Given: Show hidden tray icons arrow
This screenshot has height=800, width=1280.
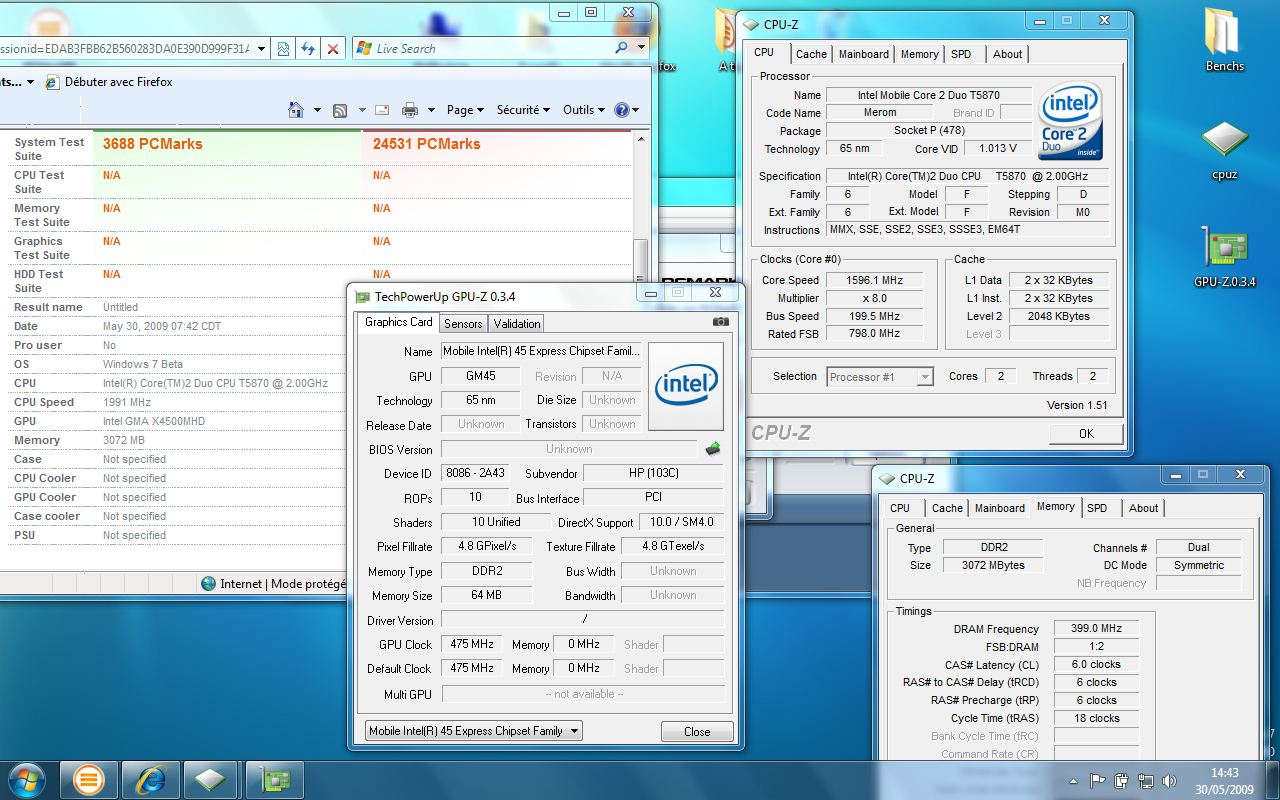Looking at the screenshot, I should [x=1075, y=780].
